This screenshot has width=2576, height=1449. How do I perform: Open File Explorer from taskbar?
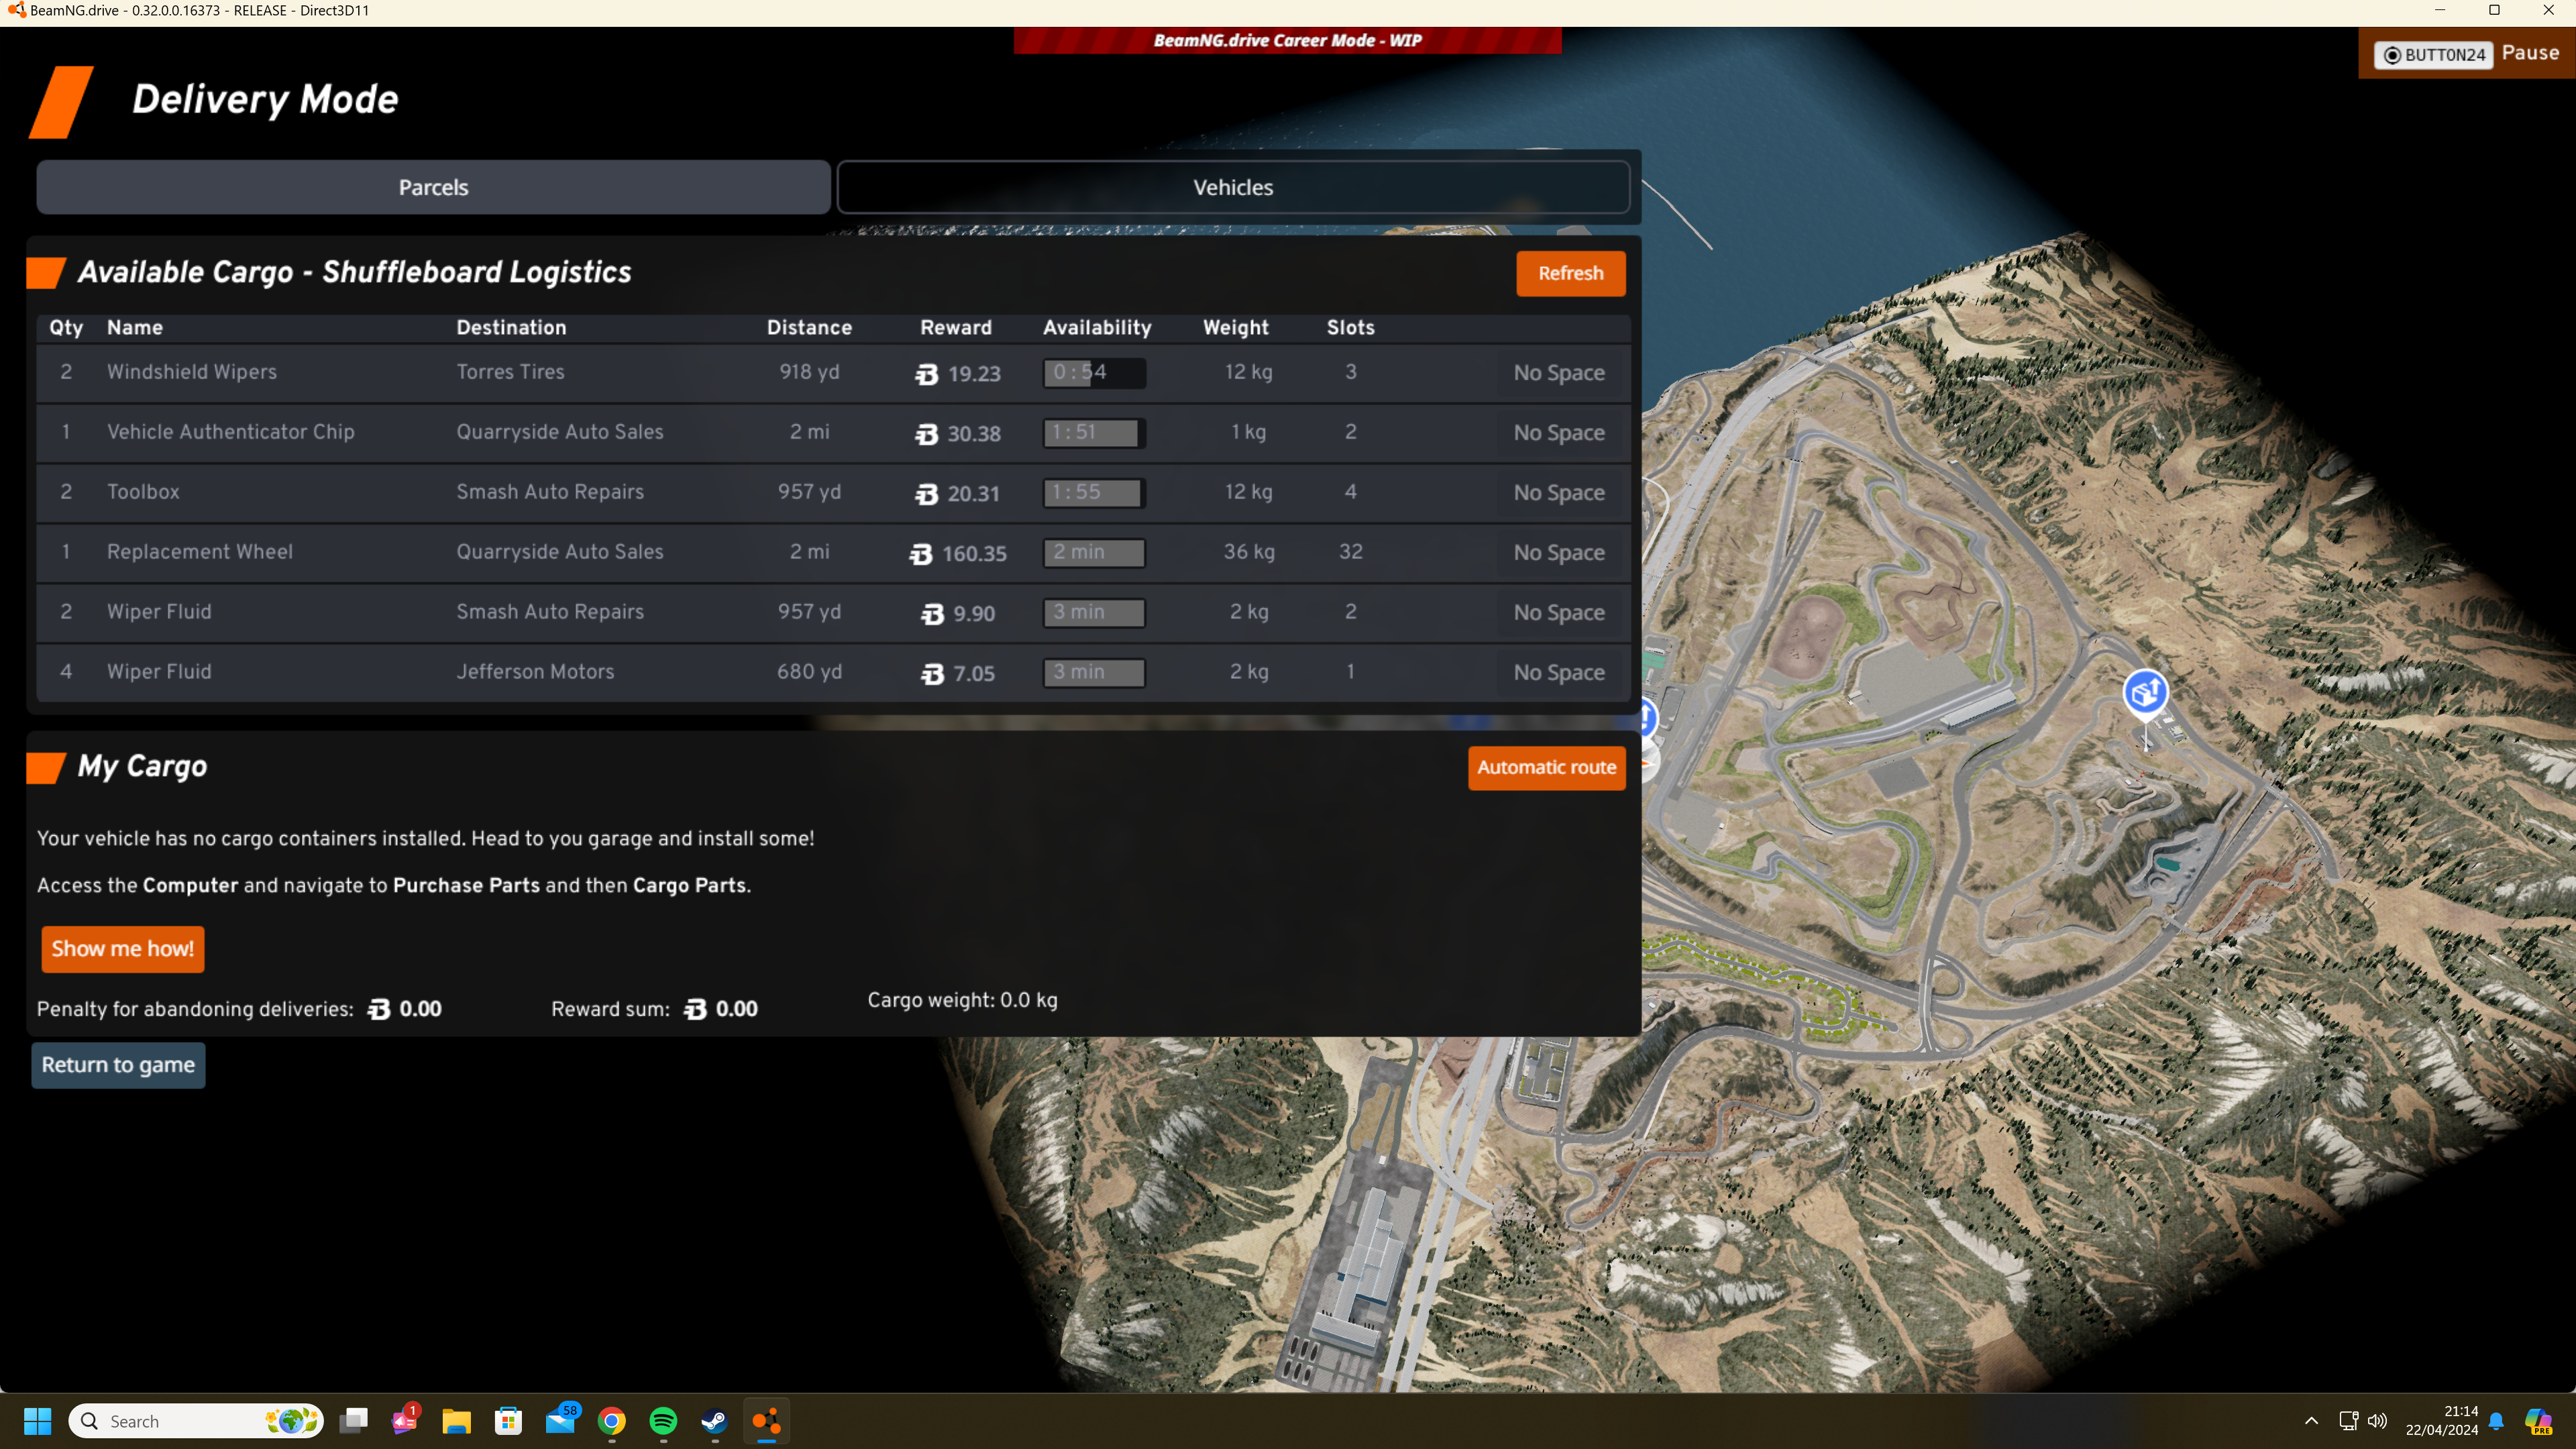point(457,1421)
